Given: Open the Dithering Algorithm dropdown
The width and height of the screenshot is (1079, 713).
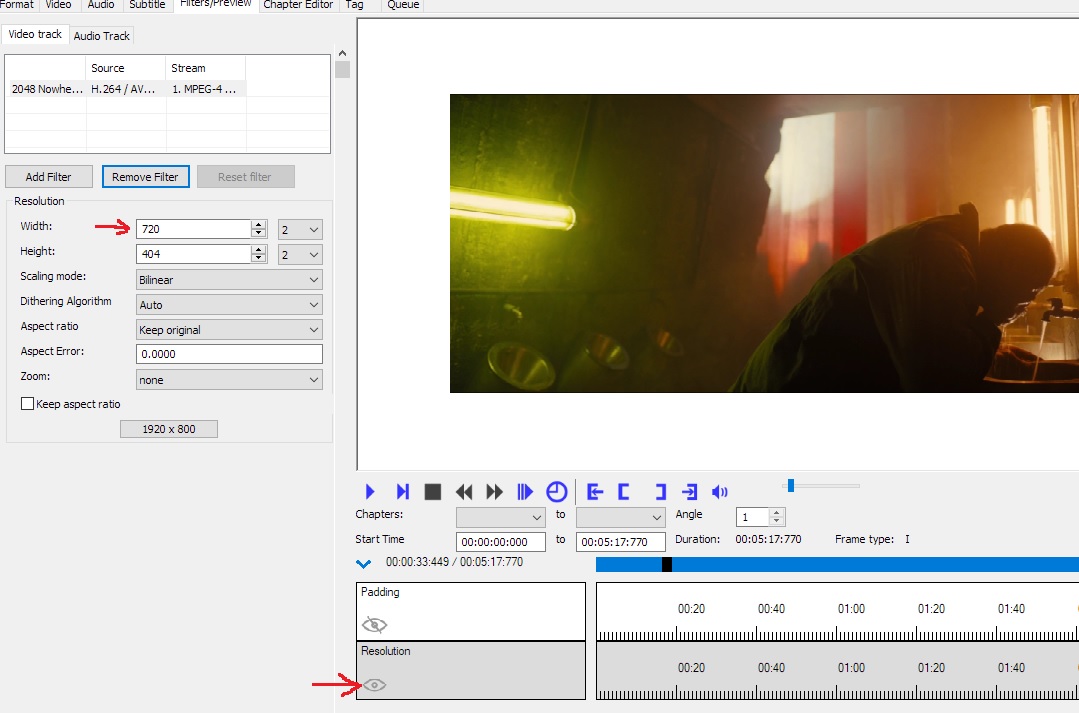Looking at the screenshot, I should 229,305.
